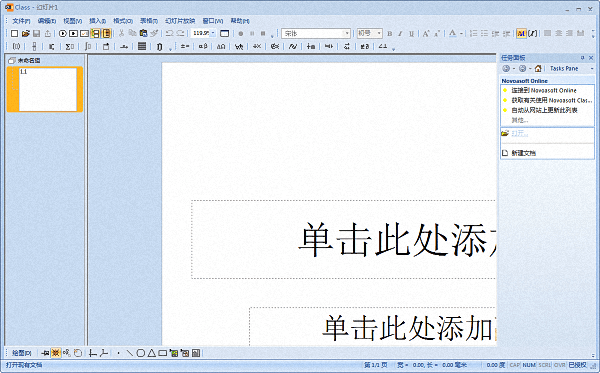This screenshot has height=373, width=600.
Task: Click the record circle button
Action: (241, 34)
